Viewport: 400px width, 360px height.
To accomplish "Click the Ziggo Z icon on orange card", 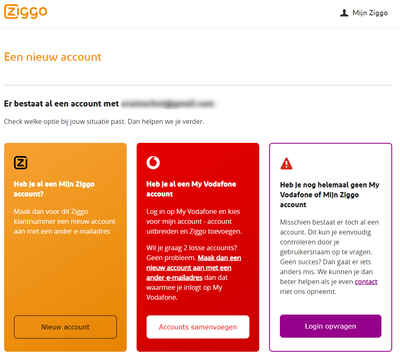I will [21, 163].
